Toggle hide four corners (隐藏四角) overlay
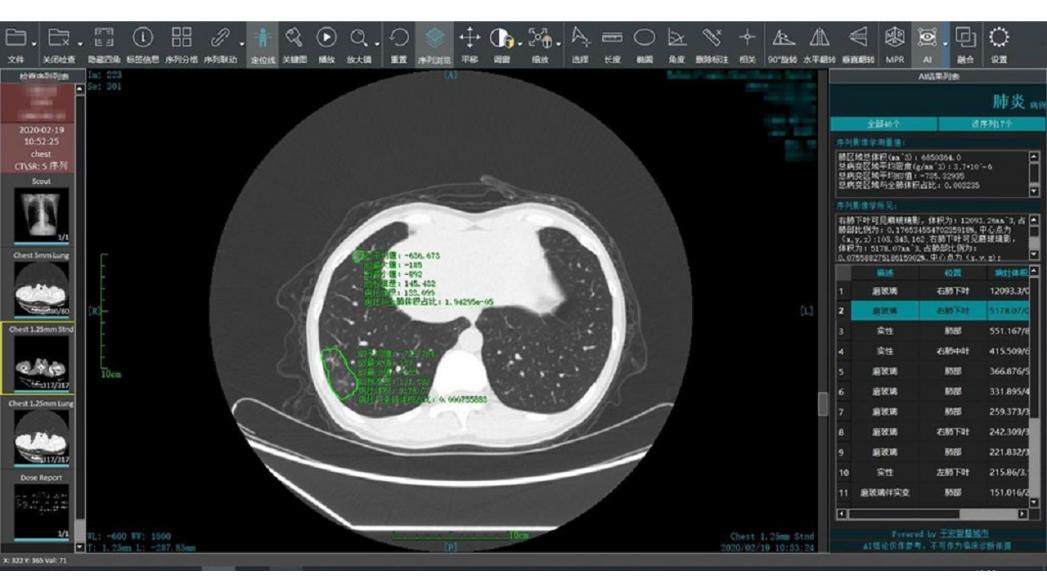The width and height of the screenshot is (1047, 588). pyautogui.click(x=103, y=38)
